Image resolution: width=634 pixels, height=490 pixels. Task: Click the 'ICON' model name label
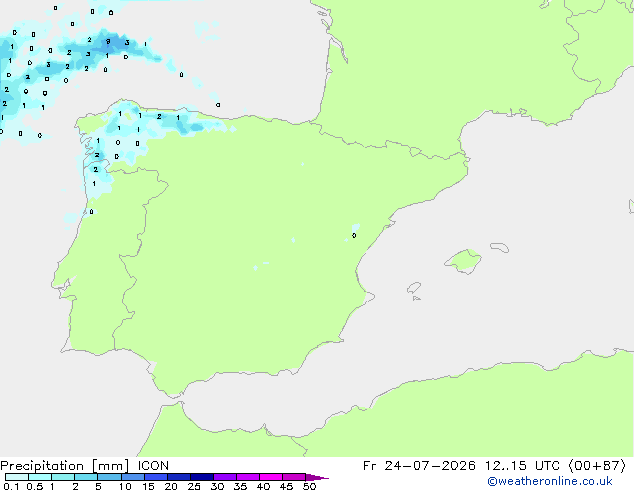pos(153,466)
